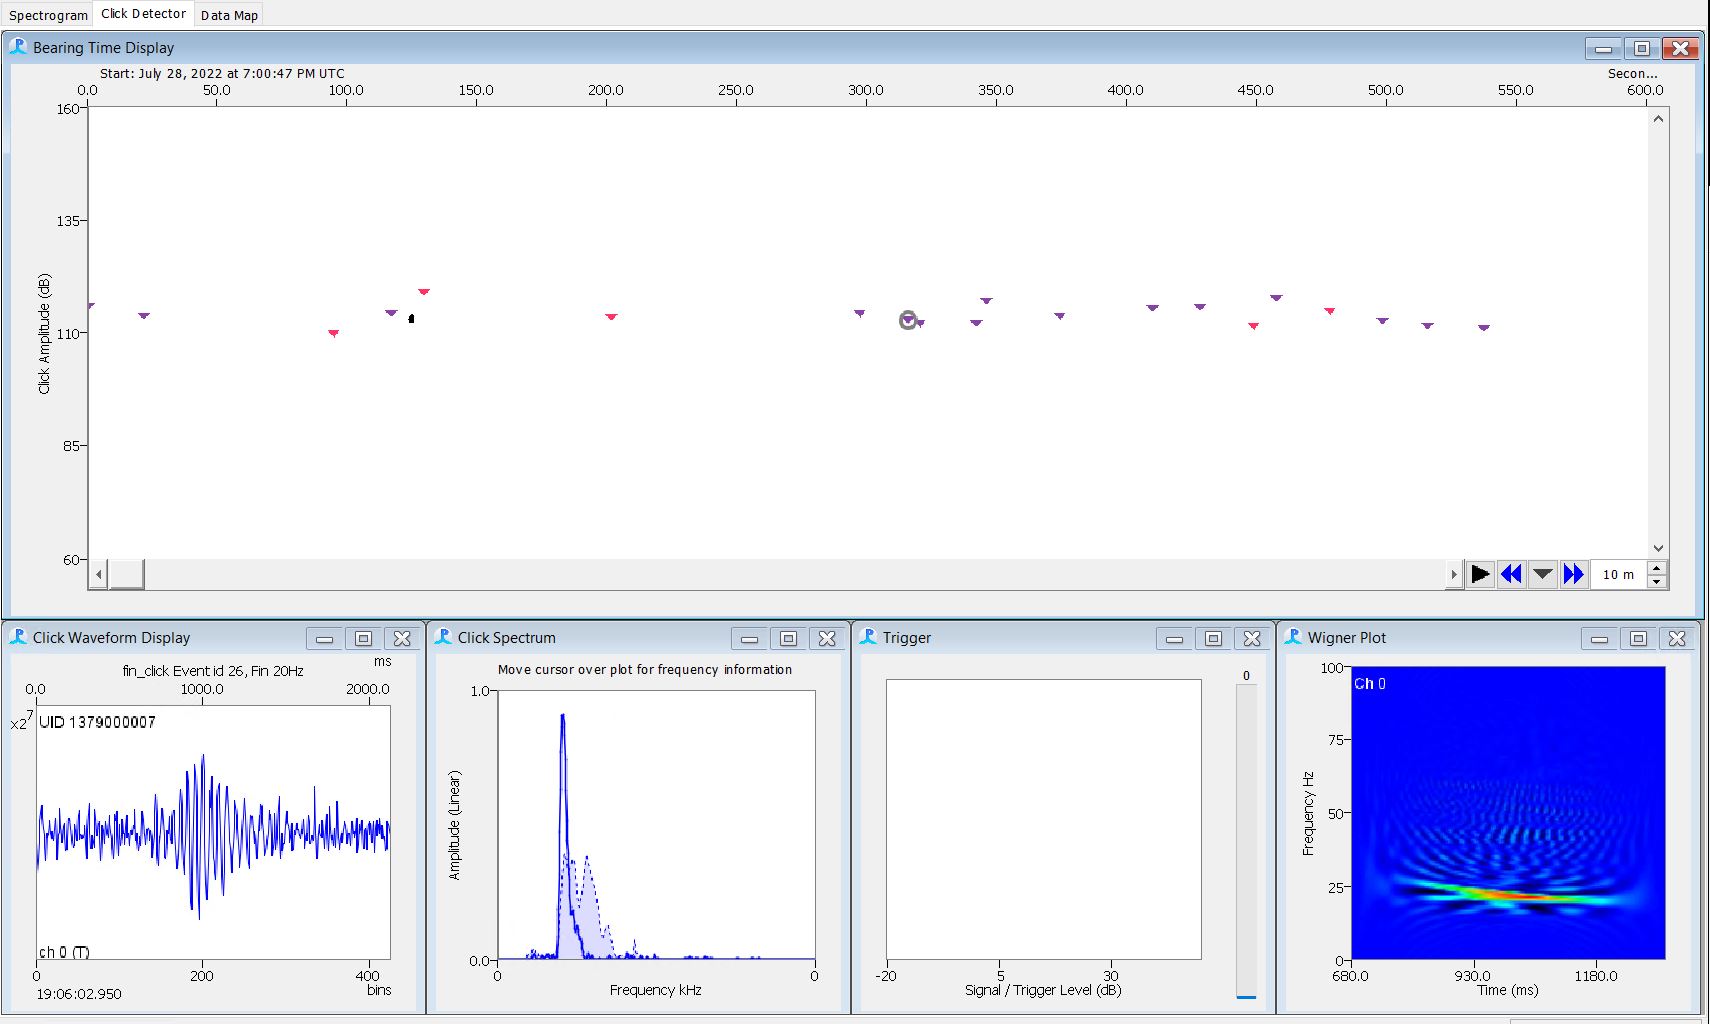
Task: Click the blue rewind double-arrow button
Action: pos(1511,574)
